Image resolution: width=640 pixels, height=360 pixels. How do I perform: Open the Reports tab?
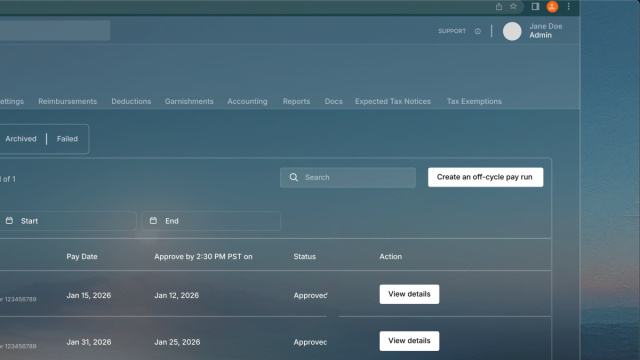(x=296, y=101)
